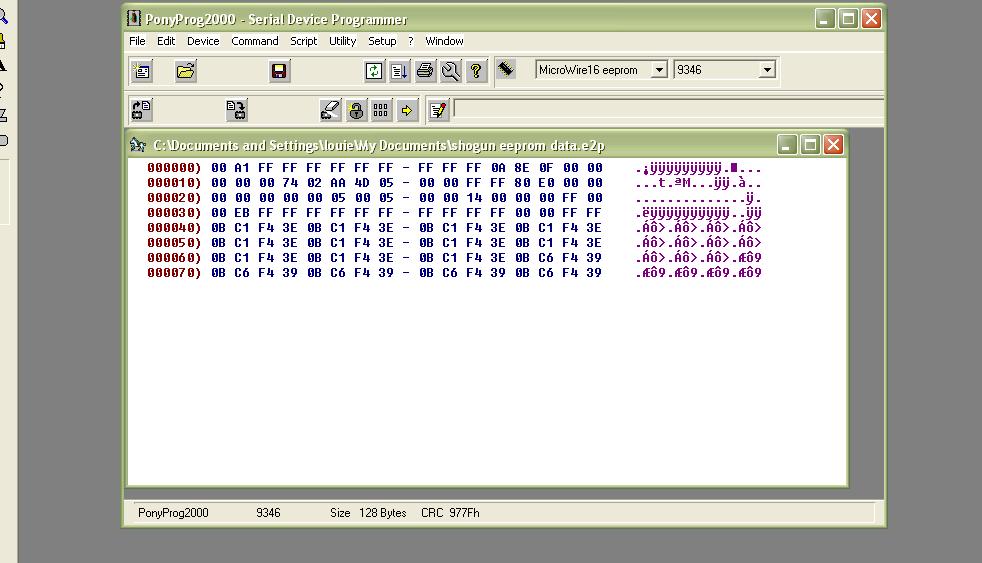Open the Window menu
The height and width of the screenshot is (563, 982).
click(444, 41)
